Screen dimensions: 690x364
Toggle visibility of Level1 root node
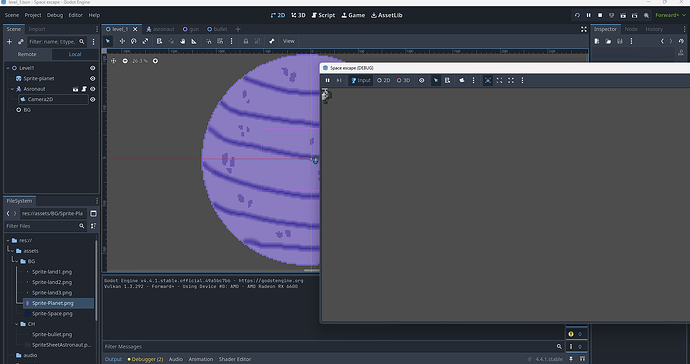(92, 68)
